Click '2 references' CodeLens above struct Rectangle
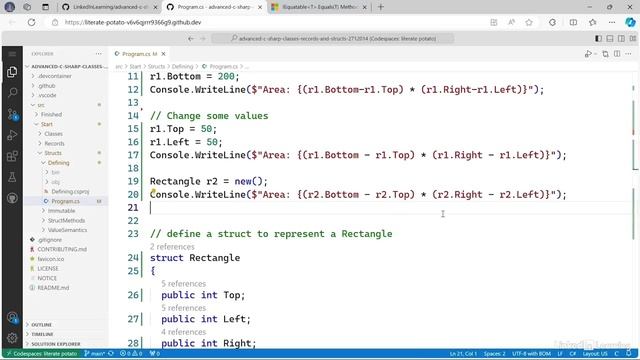The width and height of the screenshot is (640, 360). [172, 247]
